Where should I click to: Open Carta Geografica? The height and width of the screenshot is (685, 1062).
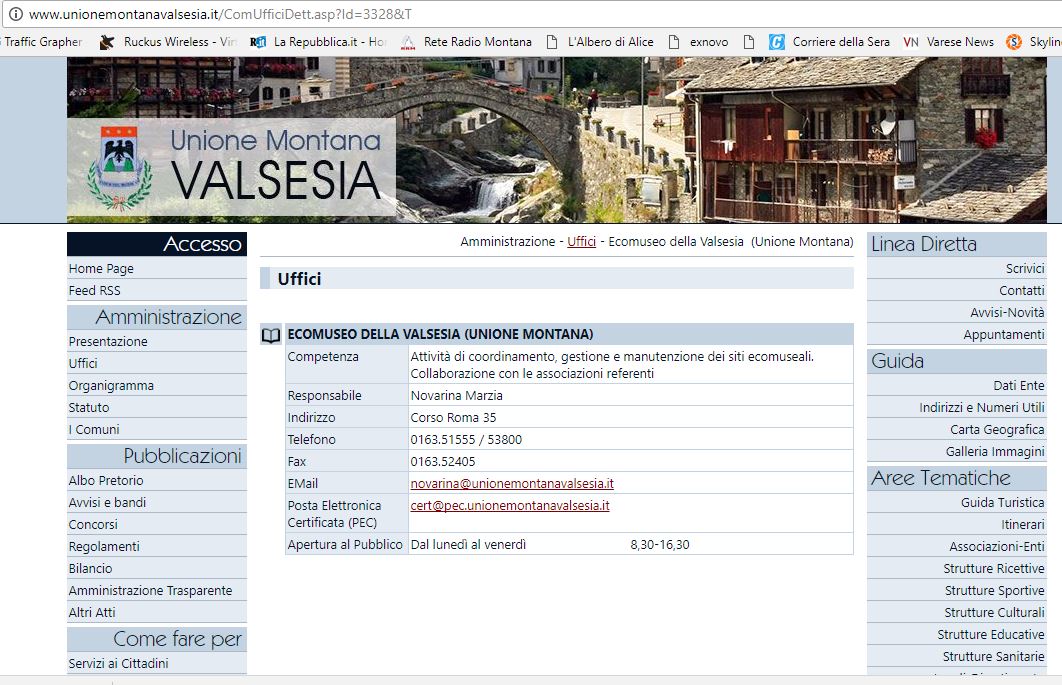click(x=997, y=430)
